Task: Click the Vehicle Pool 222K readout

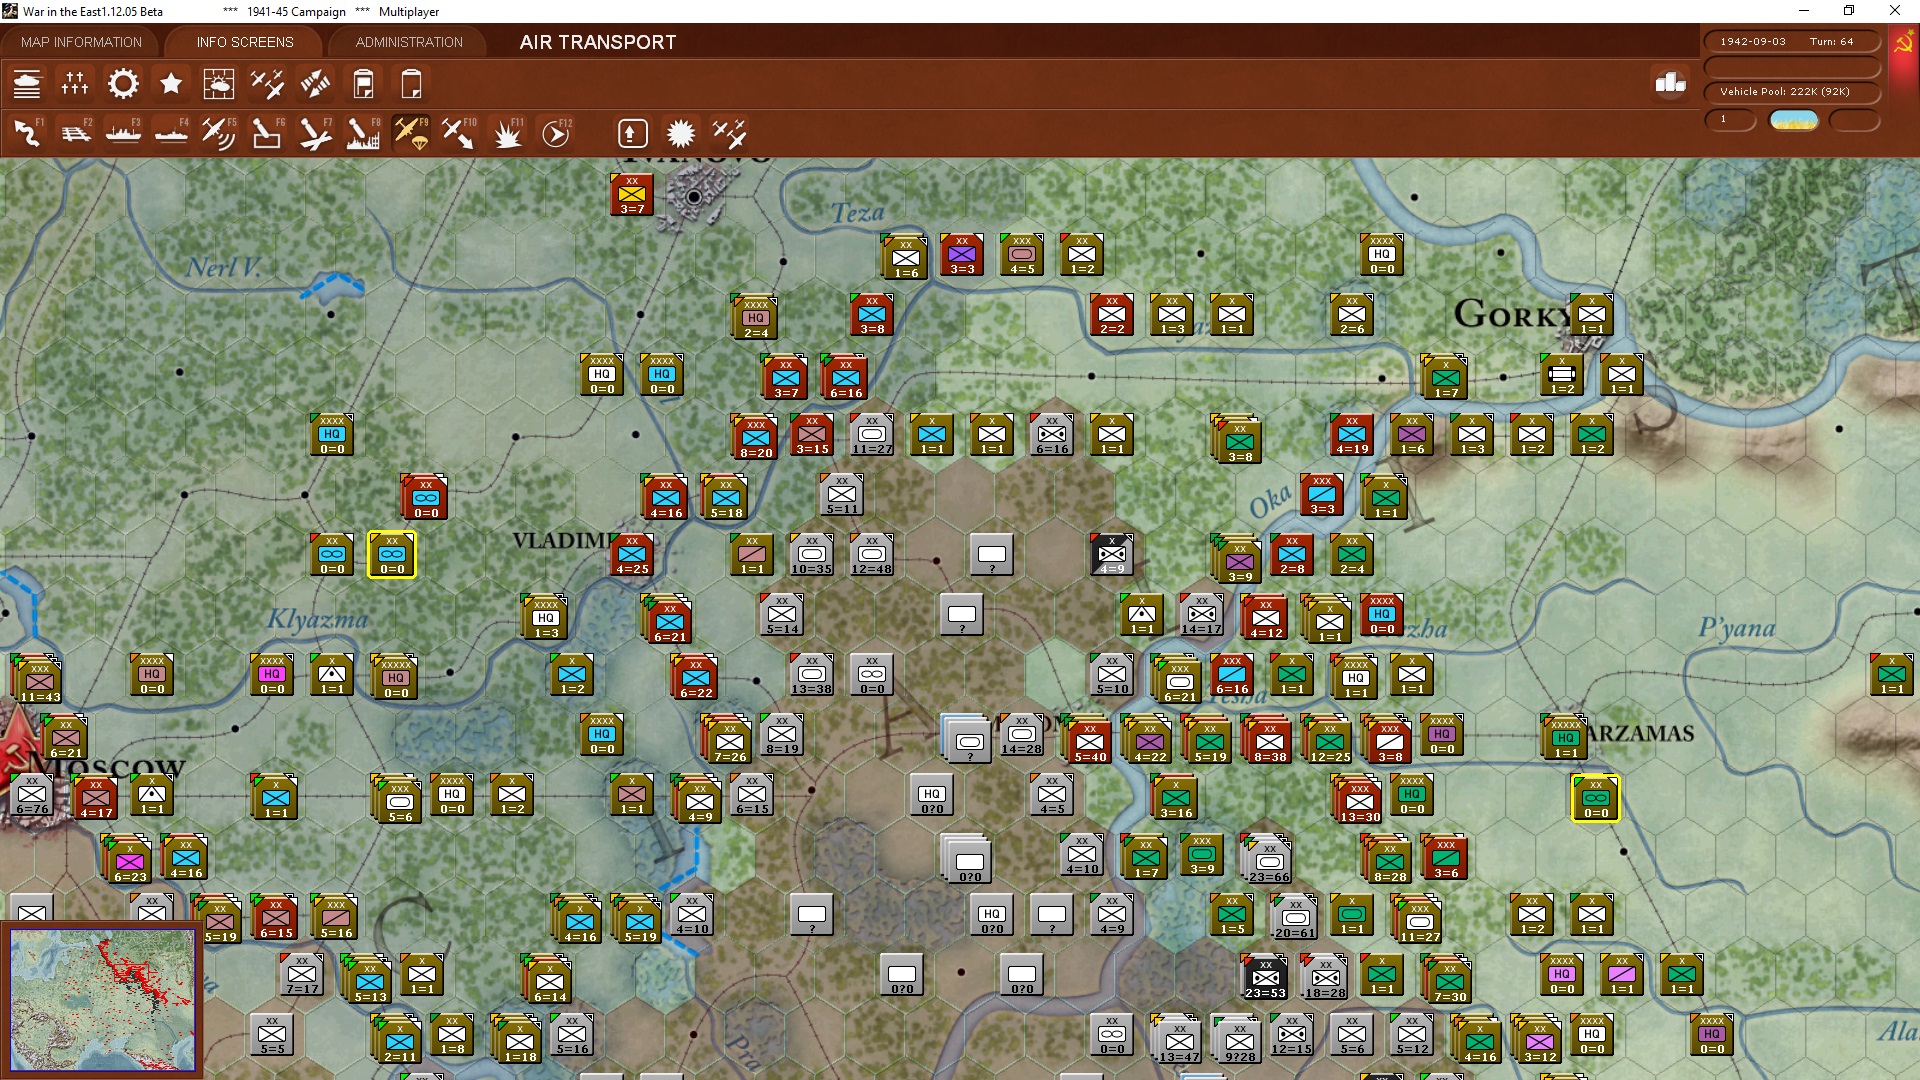Action: tap(1792, 91)
